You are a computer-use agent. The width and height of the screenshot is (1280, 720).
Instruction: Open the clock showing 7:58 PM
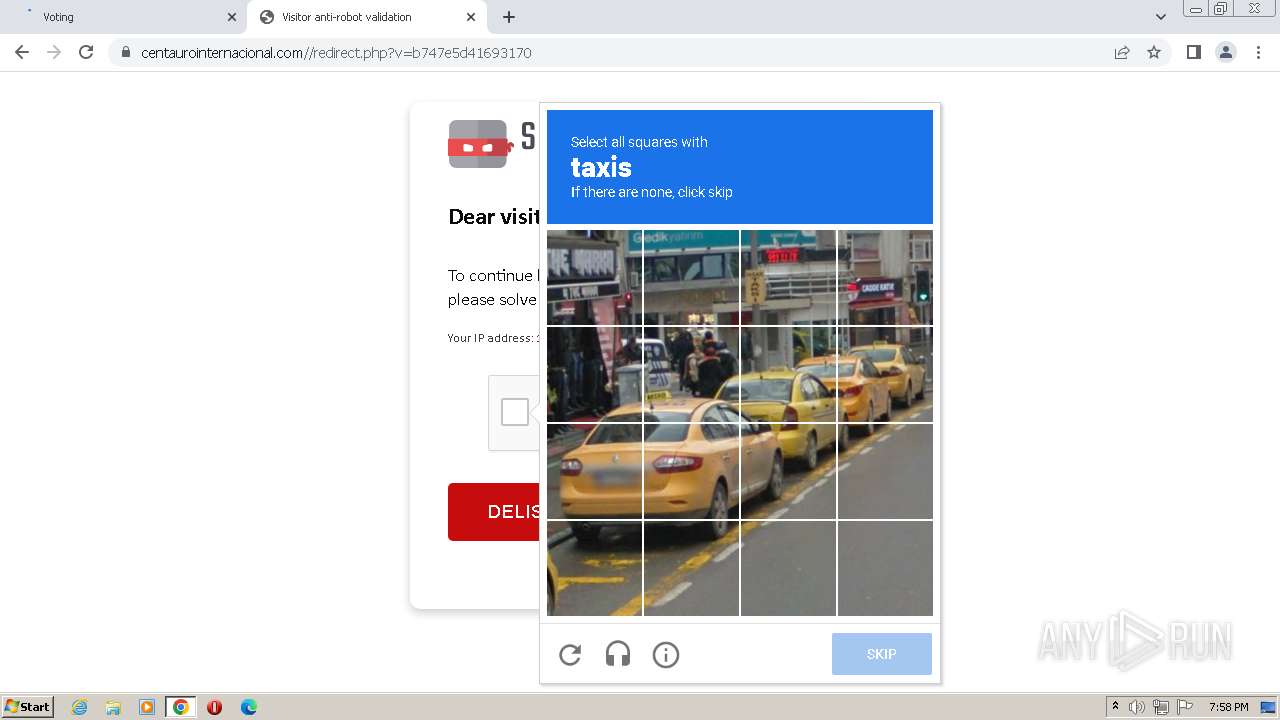point(1228,707)
